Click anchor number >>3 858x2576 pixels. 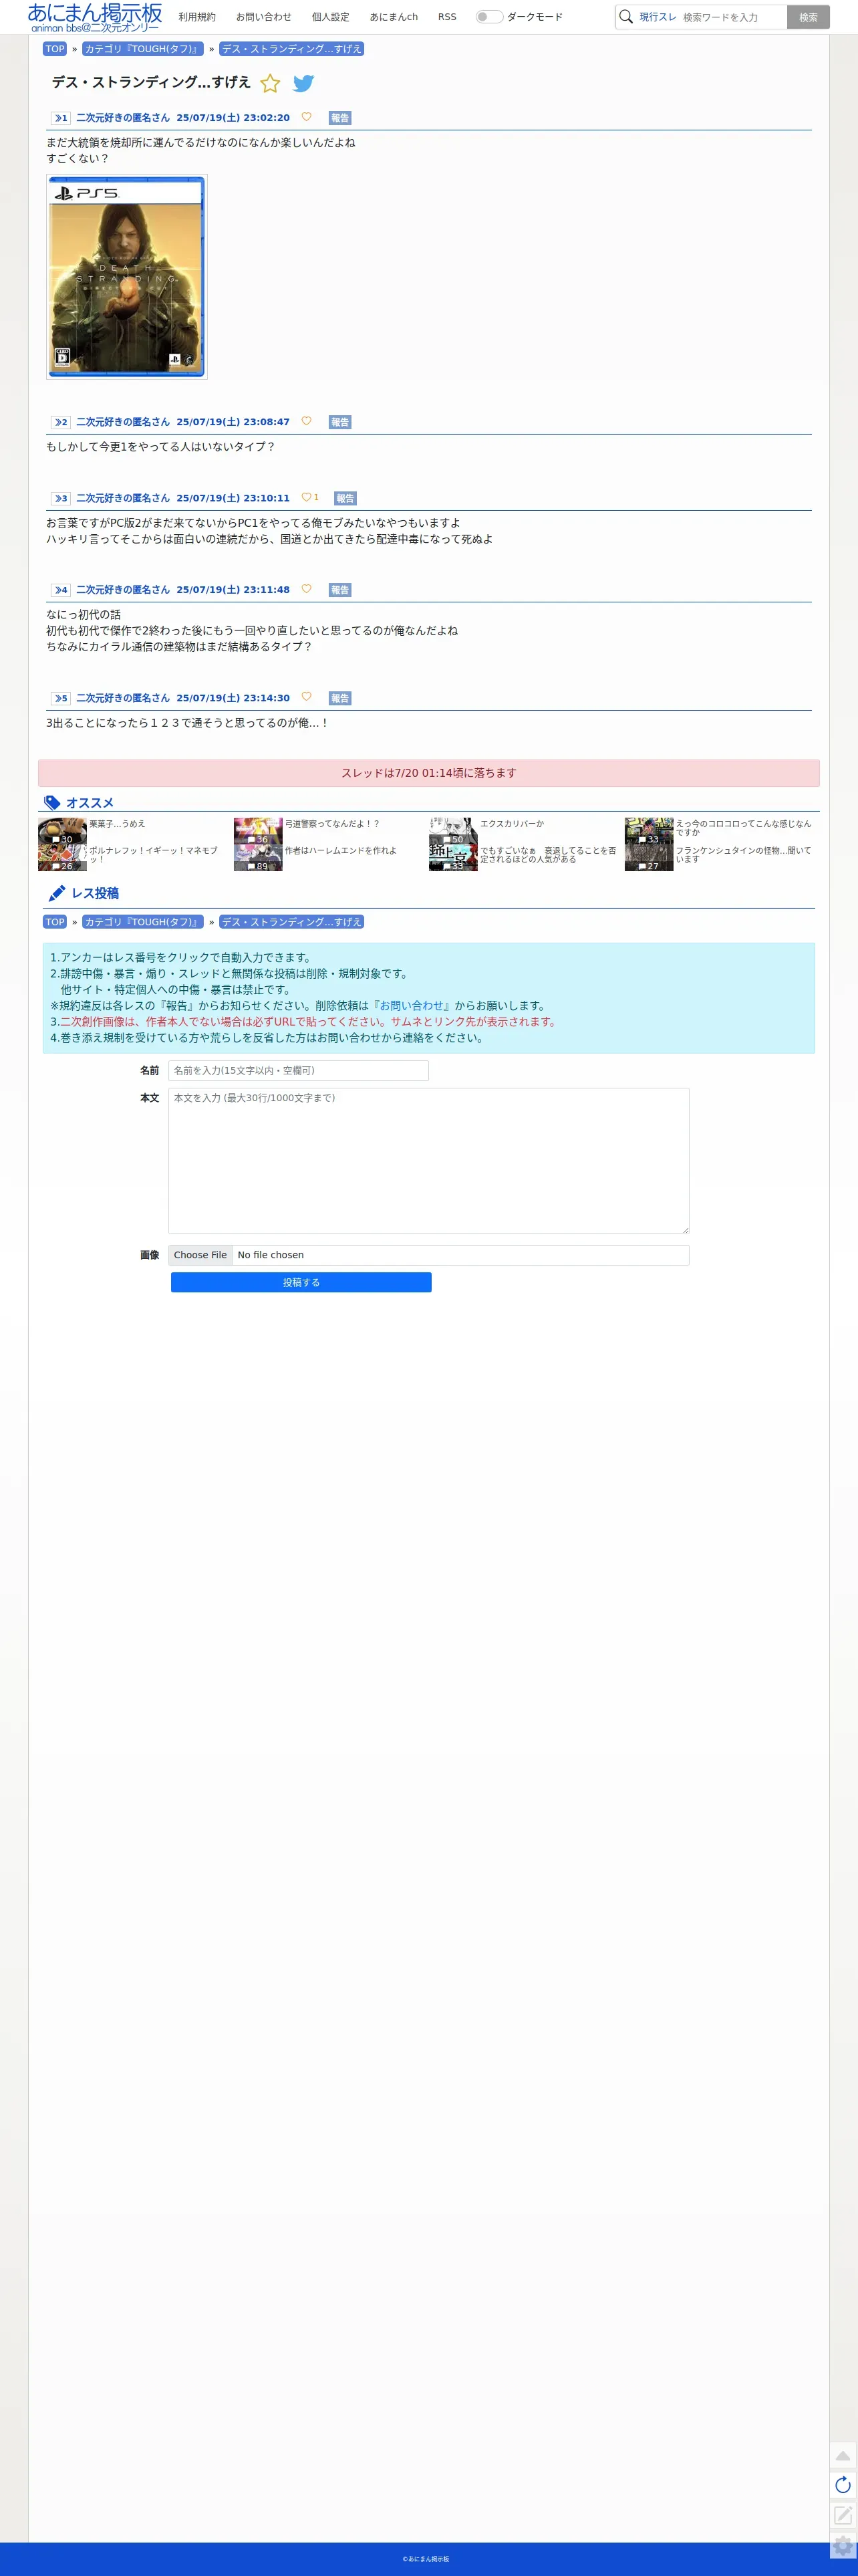(x=61, y=498)
